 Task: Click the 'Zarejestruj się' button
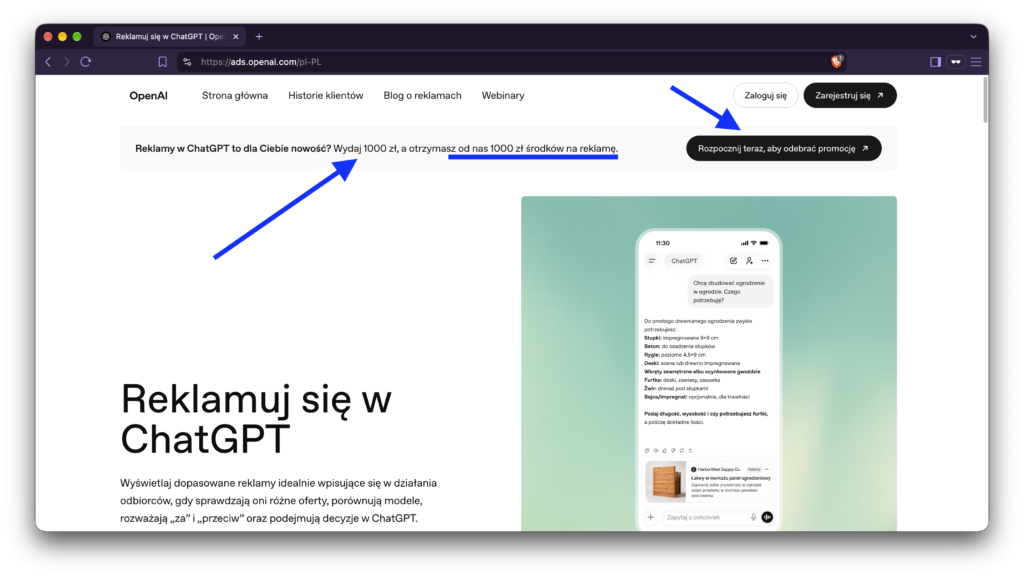coord(850,95)
